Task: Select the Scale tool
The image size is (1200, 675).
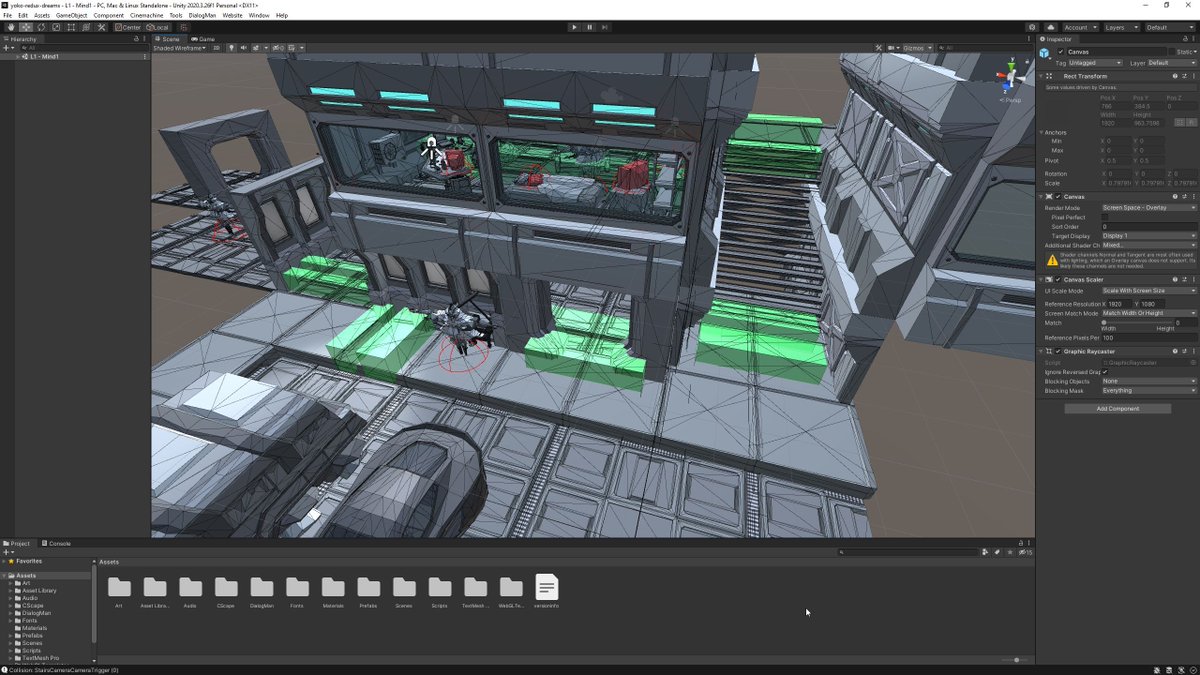Action: point(55,27)
